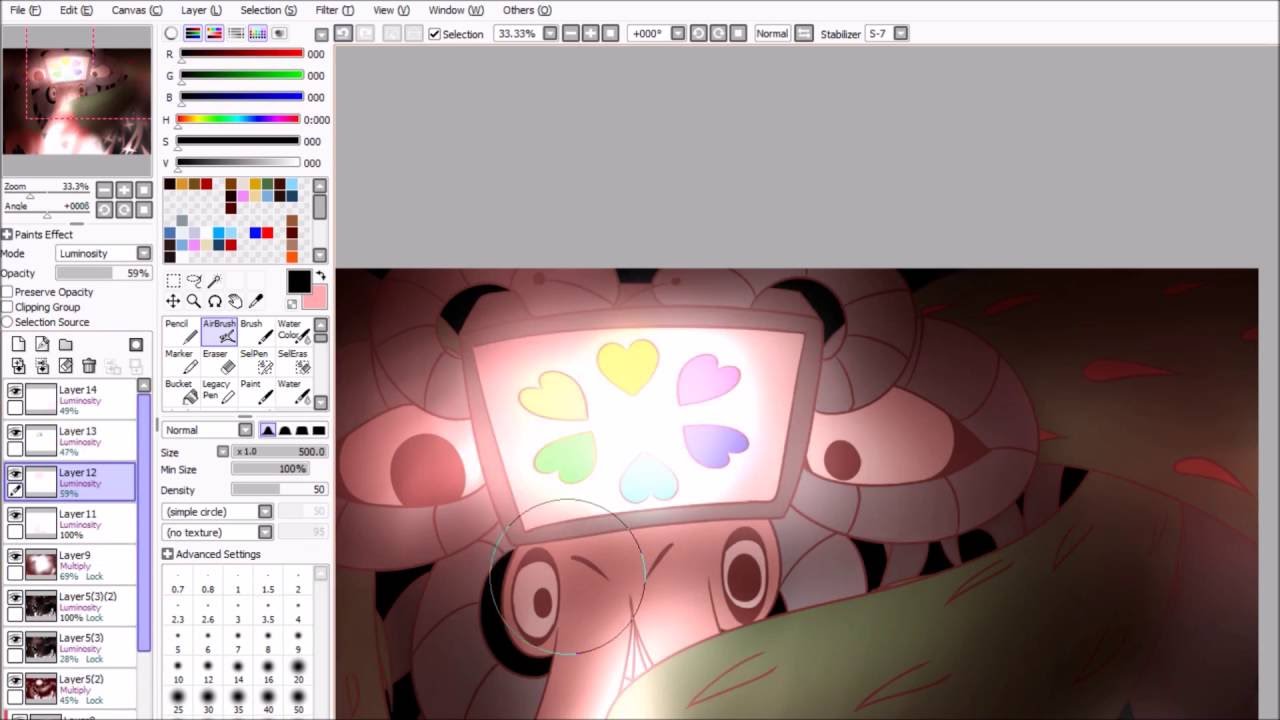Toggle the RGB slider panel icon
The image size is (1280, 720).
(x=193, y=33)
